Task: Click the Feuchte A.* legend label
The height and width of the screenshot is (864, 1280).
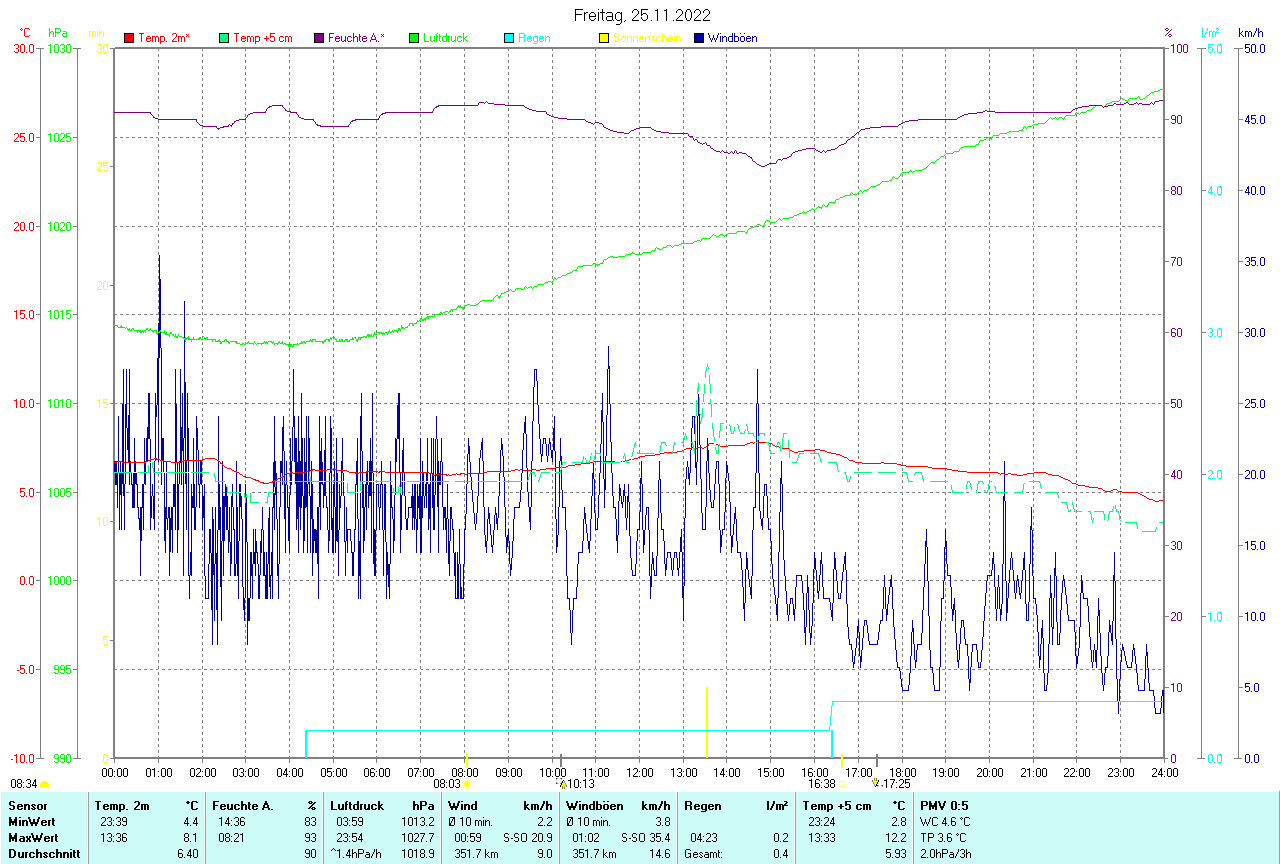Action: tap(357, 38)
